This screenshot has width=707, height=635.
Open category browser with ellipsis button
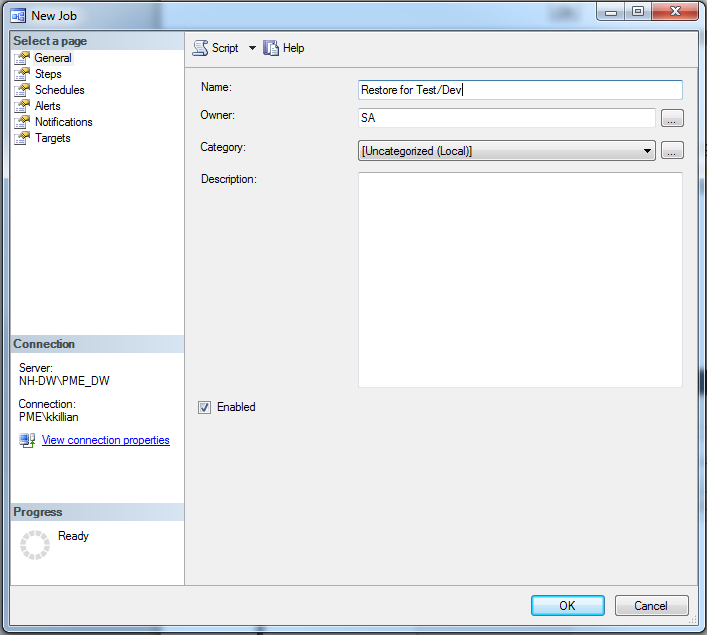[672, 151]
